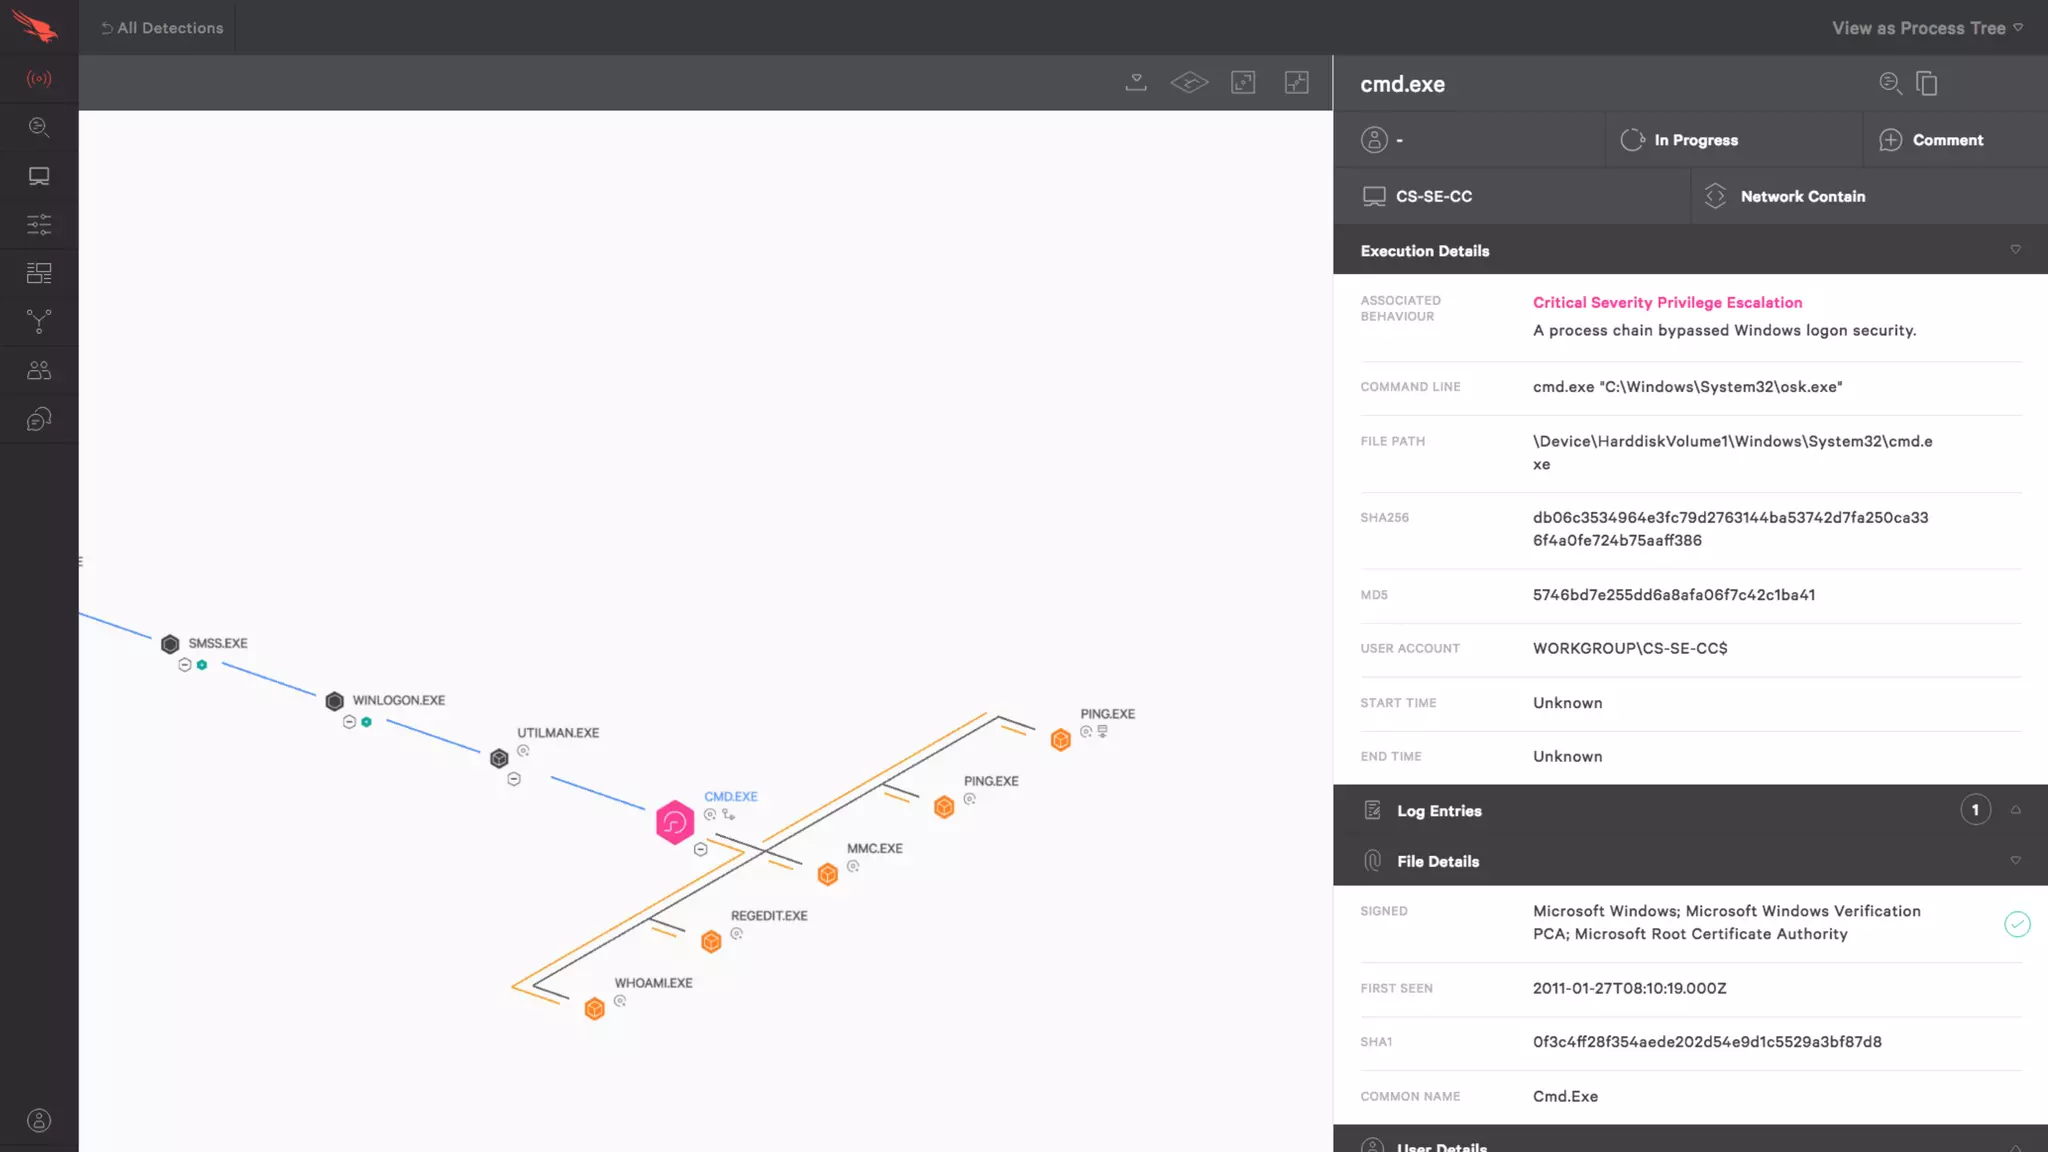Collapse children under WINLOGON.EXE node
This screenshot has width=2048, height=1152.
tap(349, 722)
